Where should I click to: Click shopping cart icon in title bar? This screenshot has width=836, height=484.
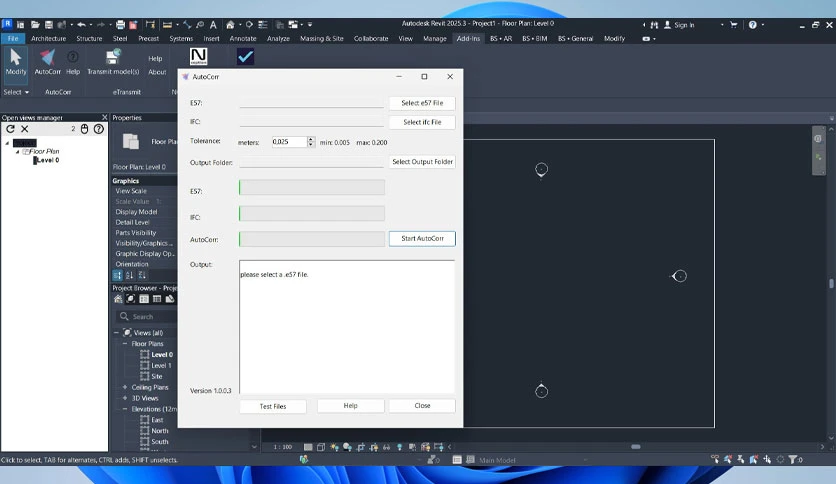click(734, 25)
